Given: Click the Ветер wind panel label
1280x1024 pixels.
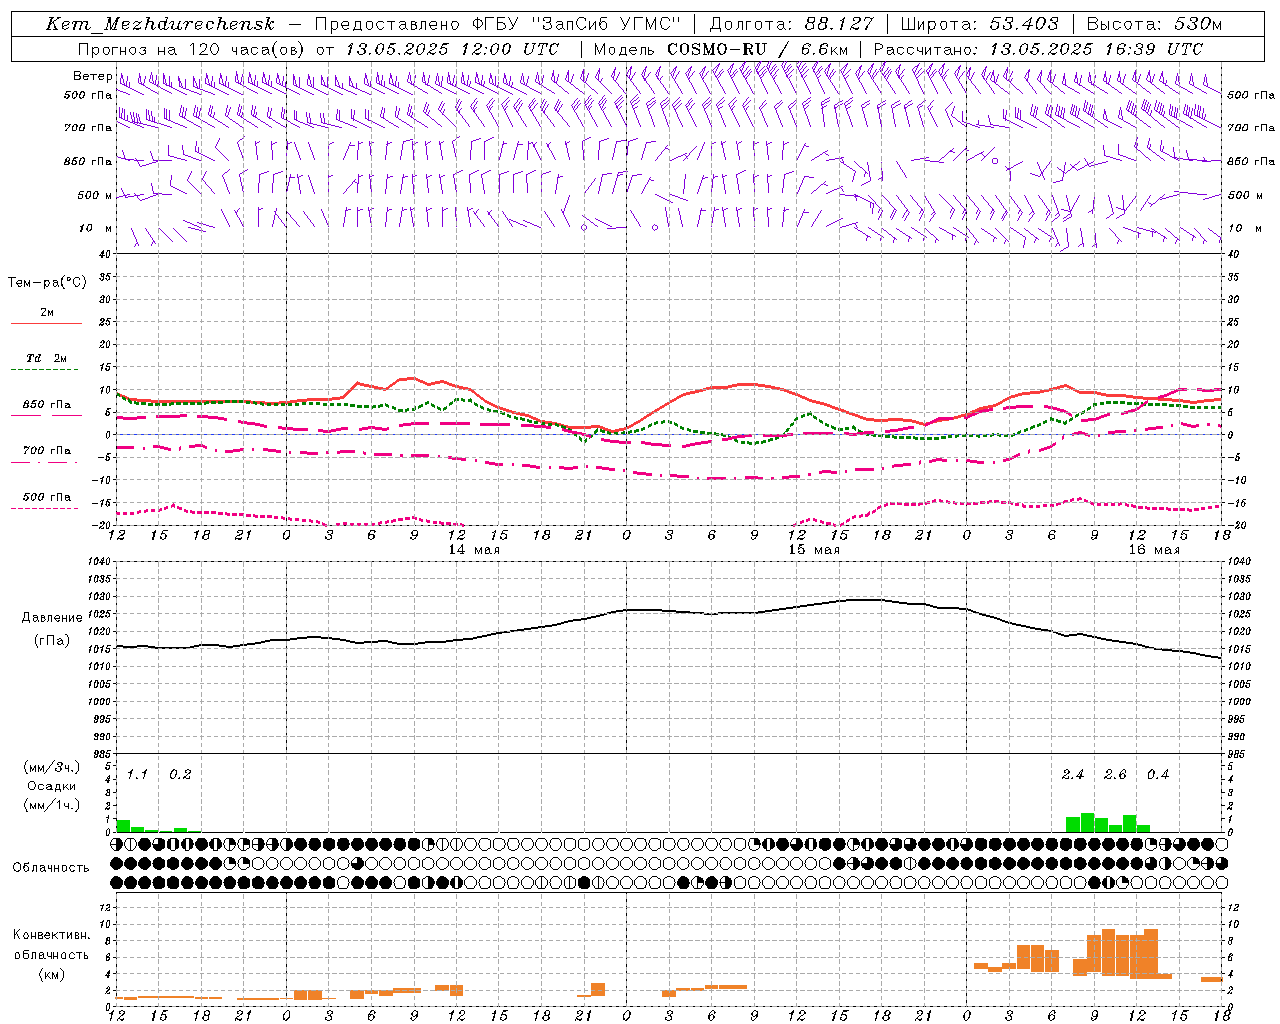Looking at the screenshot, I should coord(92,76).
